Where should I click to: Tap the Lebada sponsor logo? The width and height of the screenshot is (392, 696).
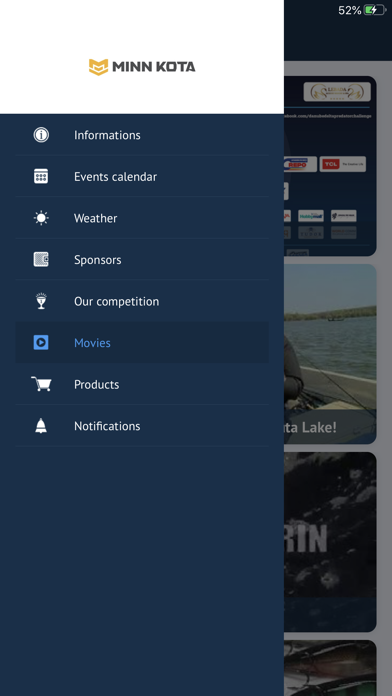[337, 91]
